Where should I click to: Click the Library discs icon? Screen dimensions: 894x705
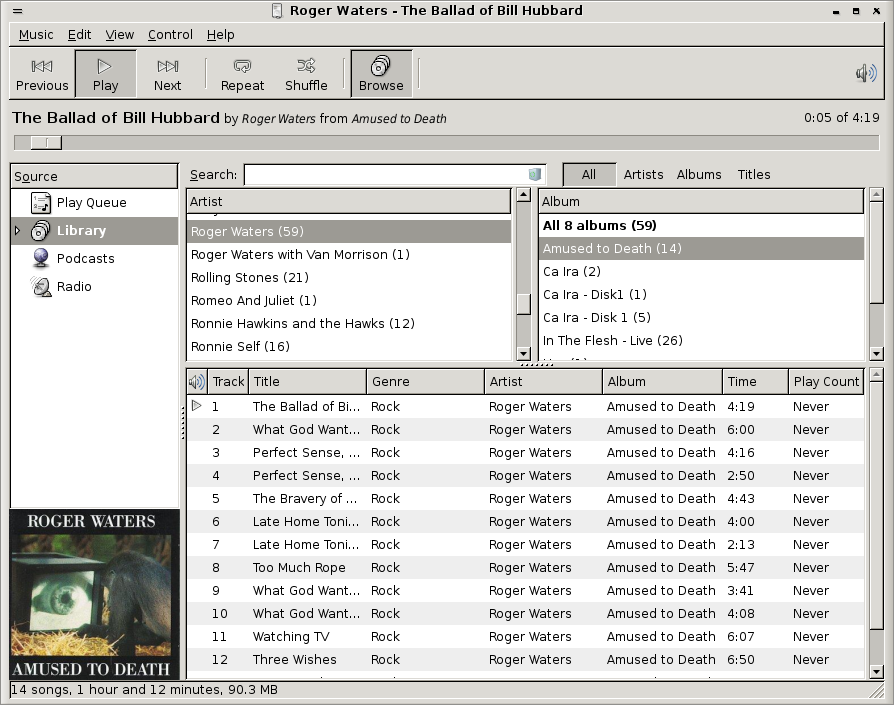(x=41, y=230)
